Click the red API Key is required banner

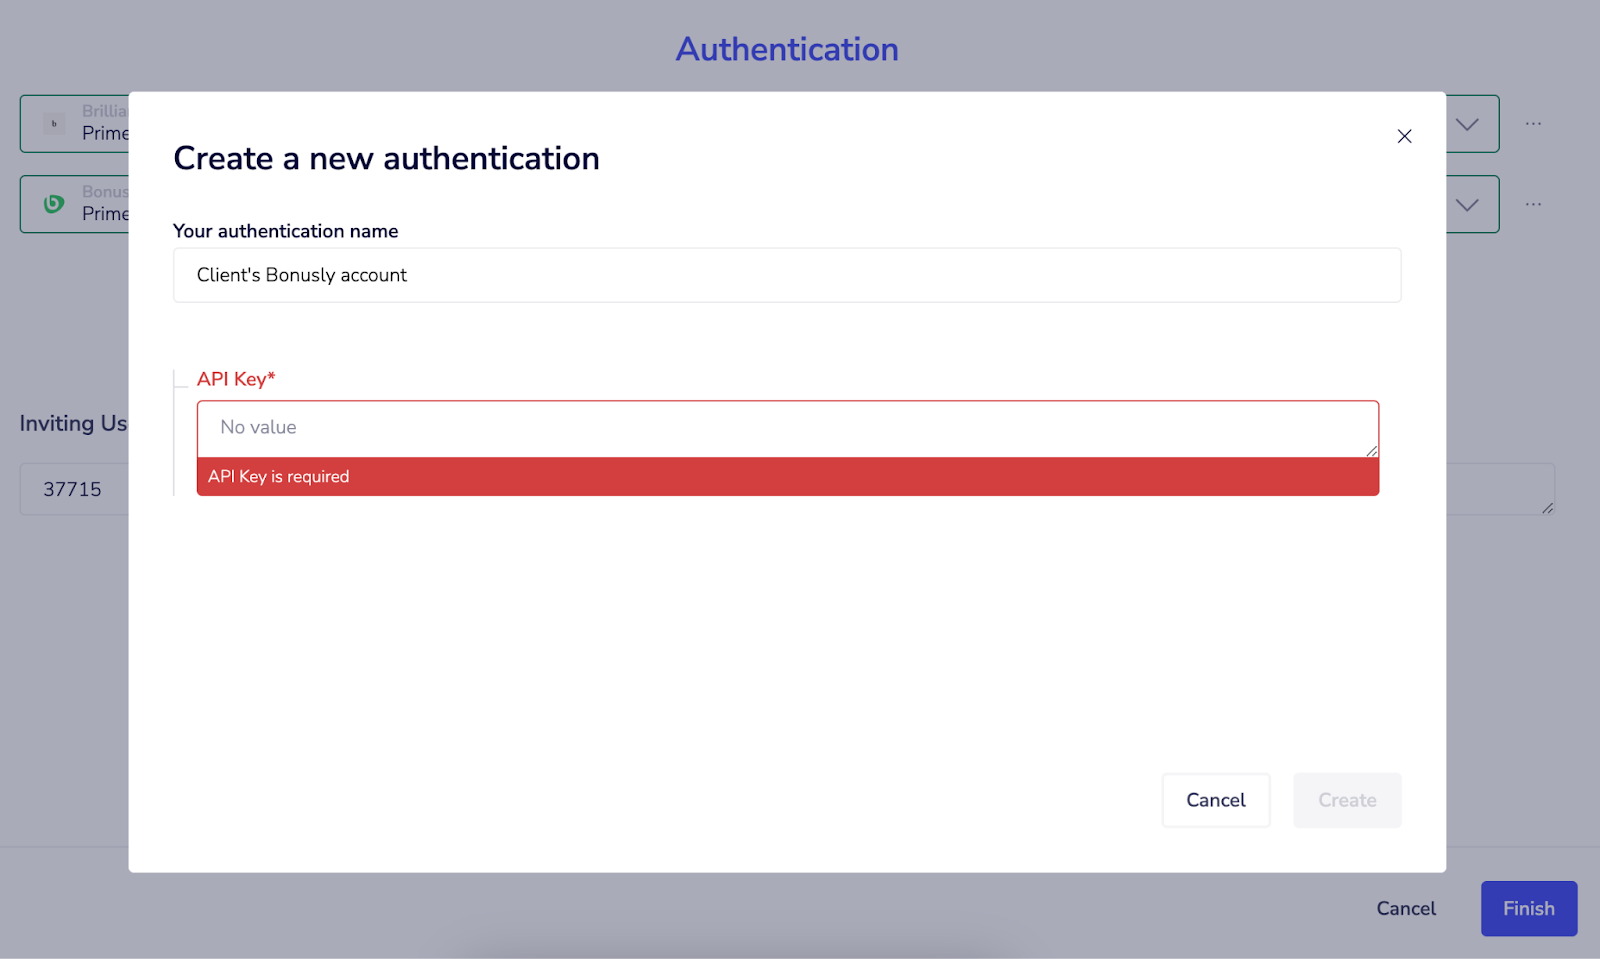(787, 477)
